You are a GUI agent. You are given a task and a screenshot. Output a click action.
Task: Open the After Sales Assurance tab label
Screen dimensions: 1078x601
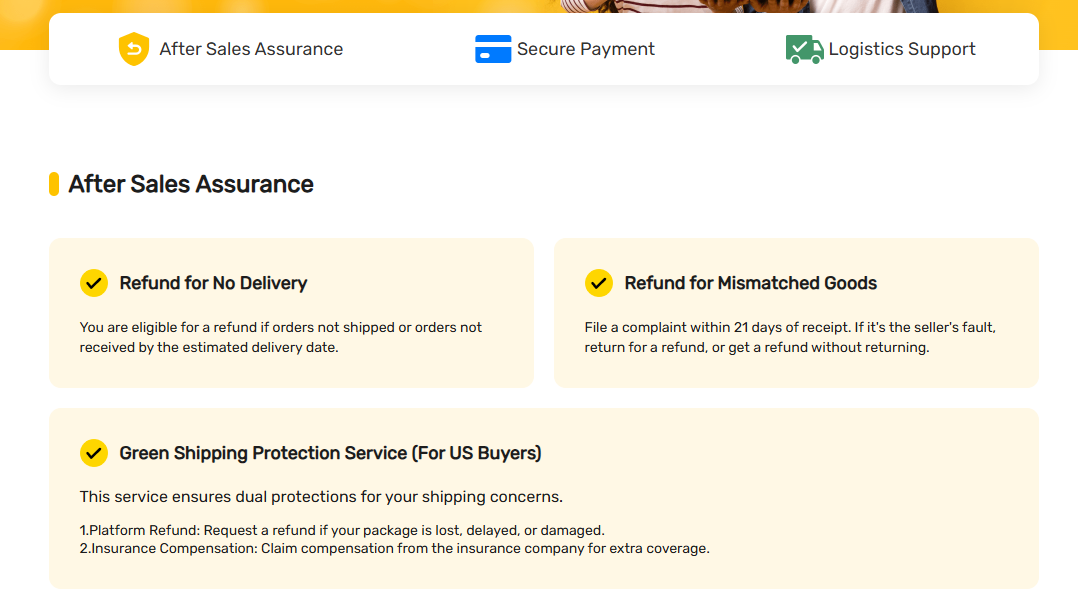pos(251,49)
